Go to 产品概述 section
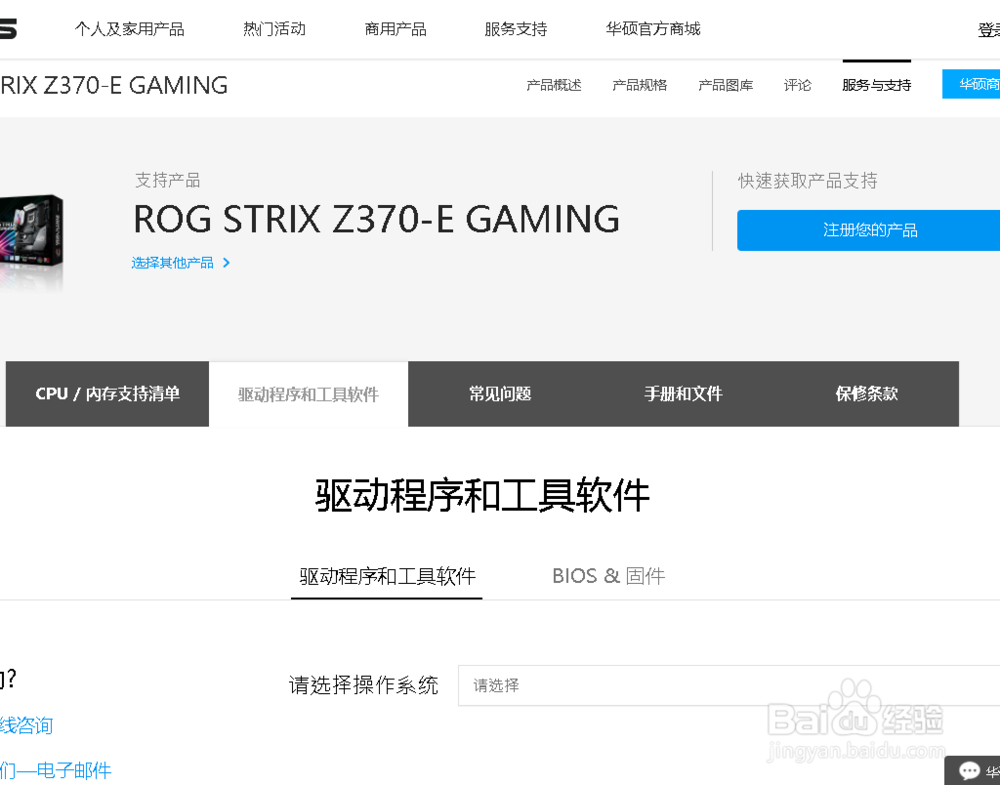The image size is (1000, 785). [554, 85]
